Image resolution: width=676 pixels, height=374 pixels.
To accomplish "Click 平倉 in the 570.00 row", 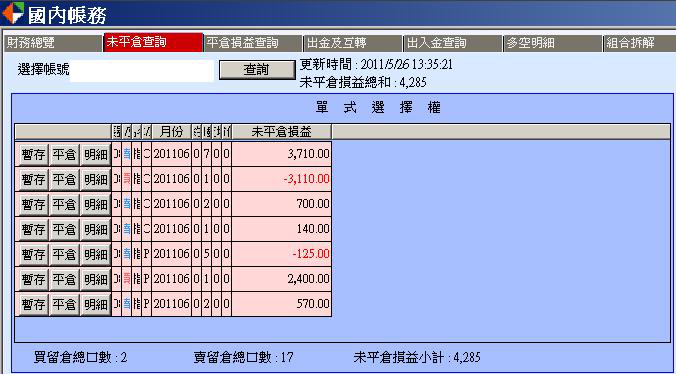I will tap(64, 304).
